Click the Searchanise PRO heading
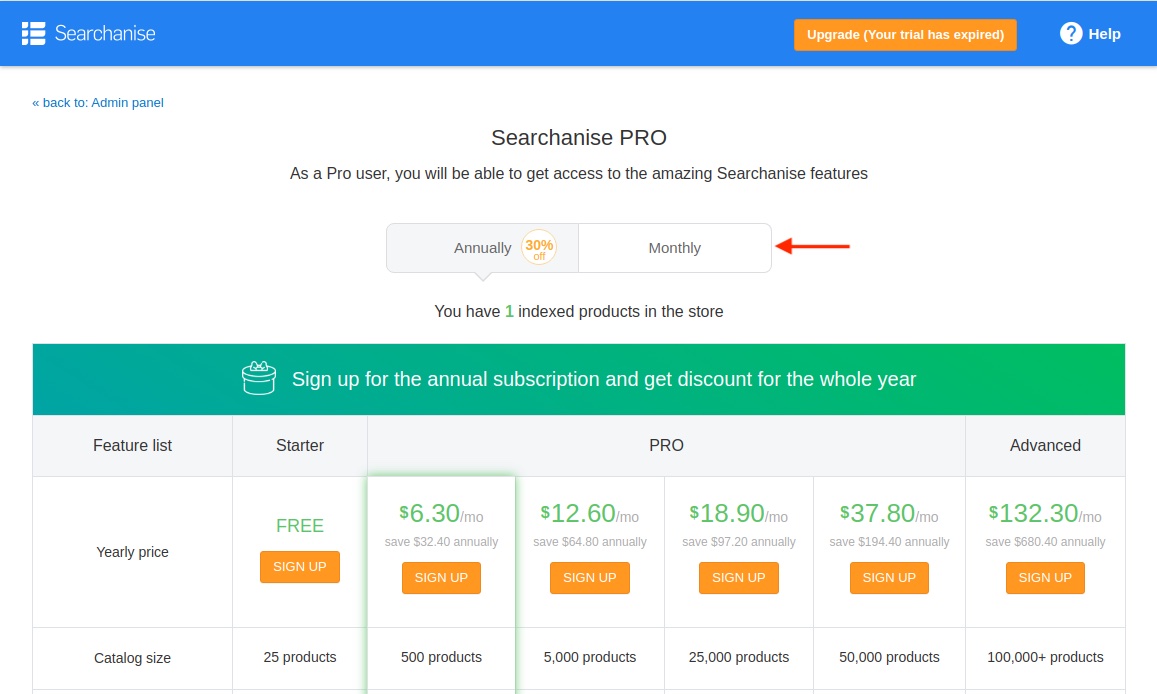Screen dimensions: 1157x694 [578, 138]
